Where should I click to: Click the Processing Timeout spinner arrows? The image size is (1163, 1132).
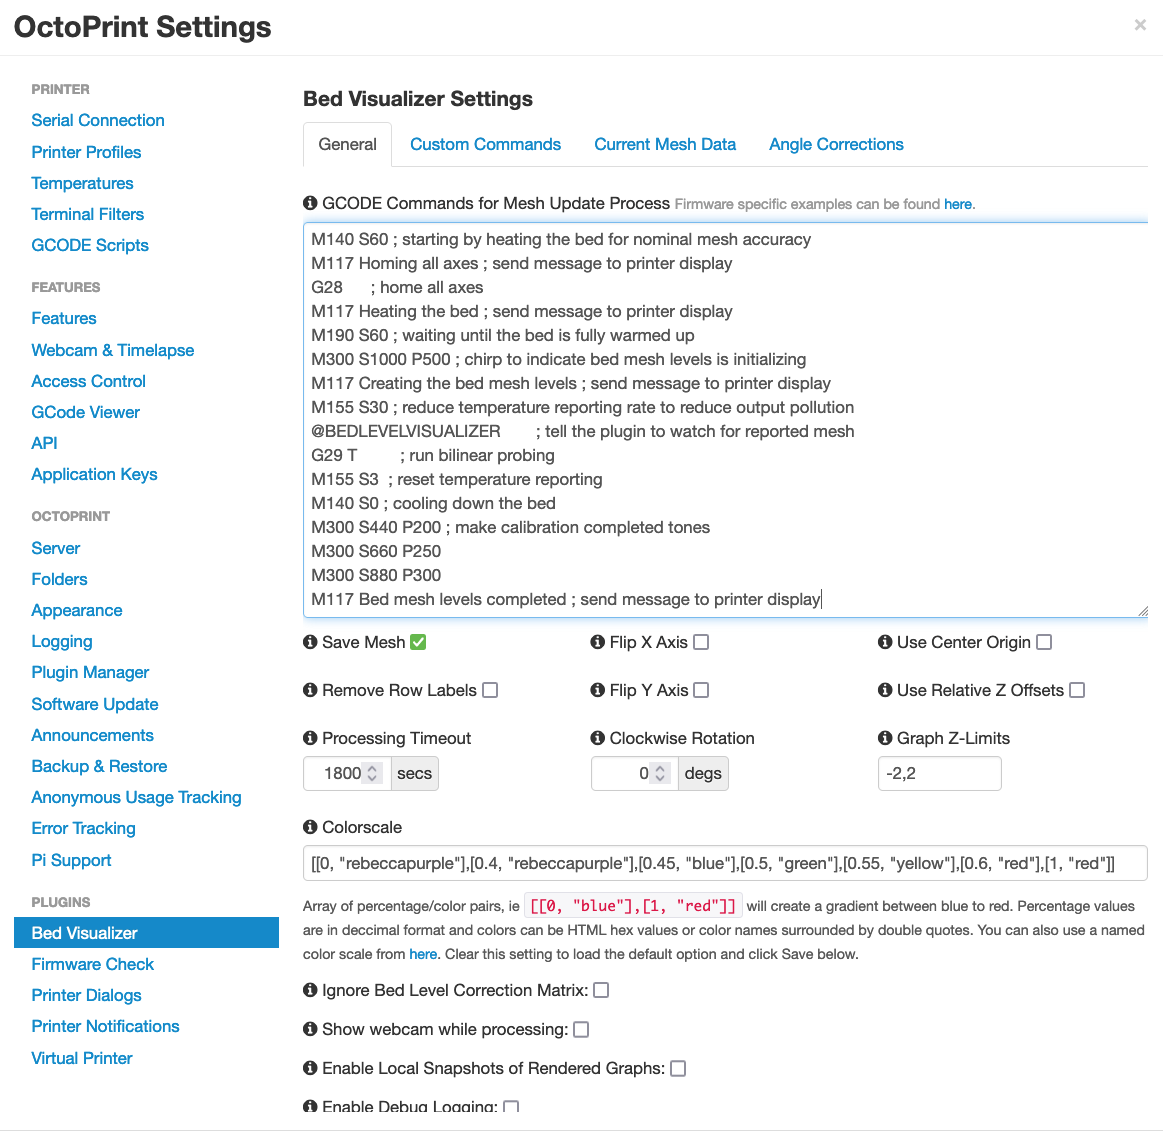click(x=373, y=773)
